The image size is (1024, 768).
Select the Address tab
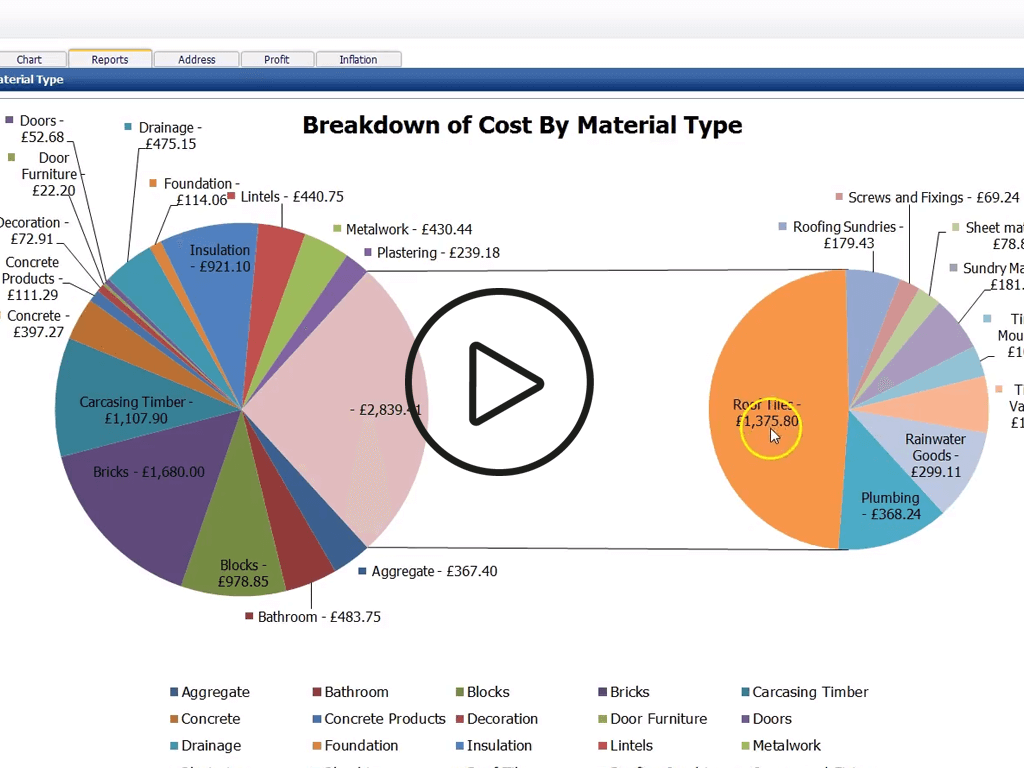click(x=197, y=59)
